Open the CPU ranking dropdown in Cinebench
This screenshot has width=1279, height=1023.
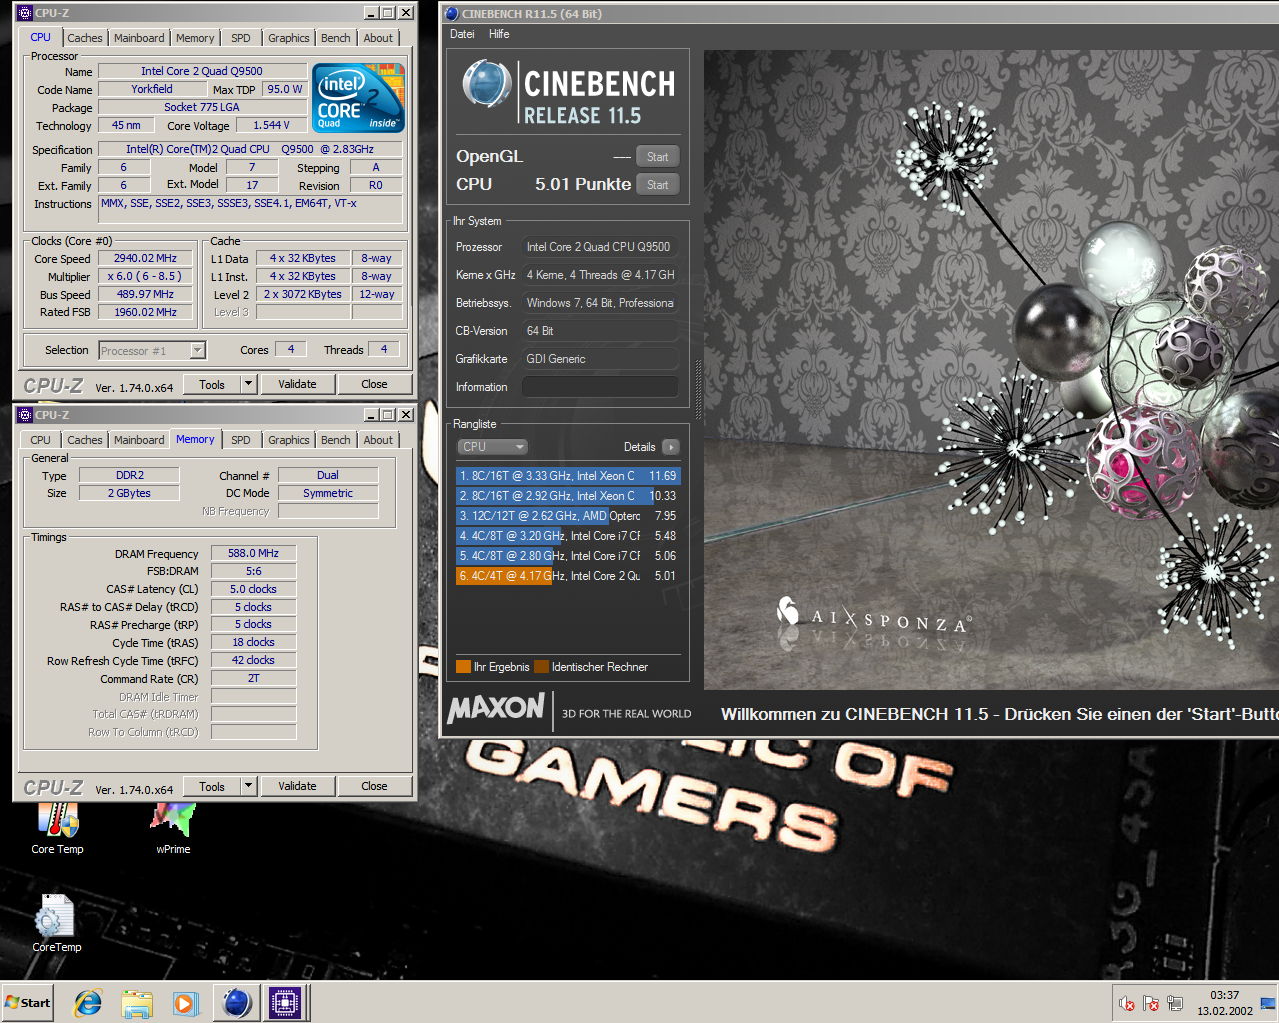pos(492,447)
